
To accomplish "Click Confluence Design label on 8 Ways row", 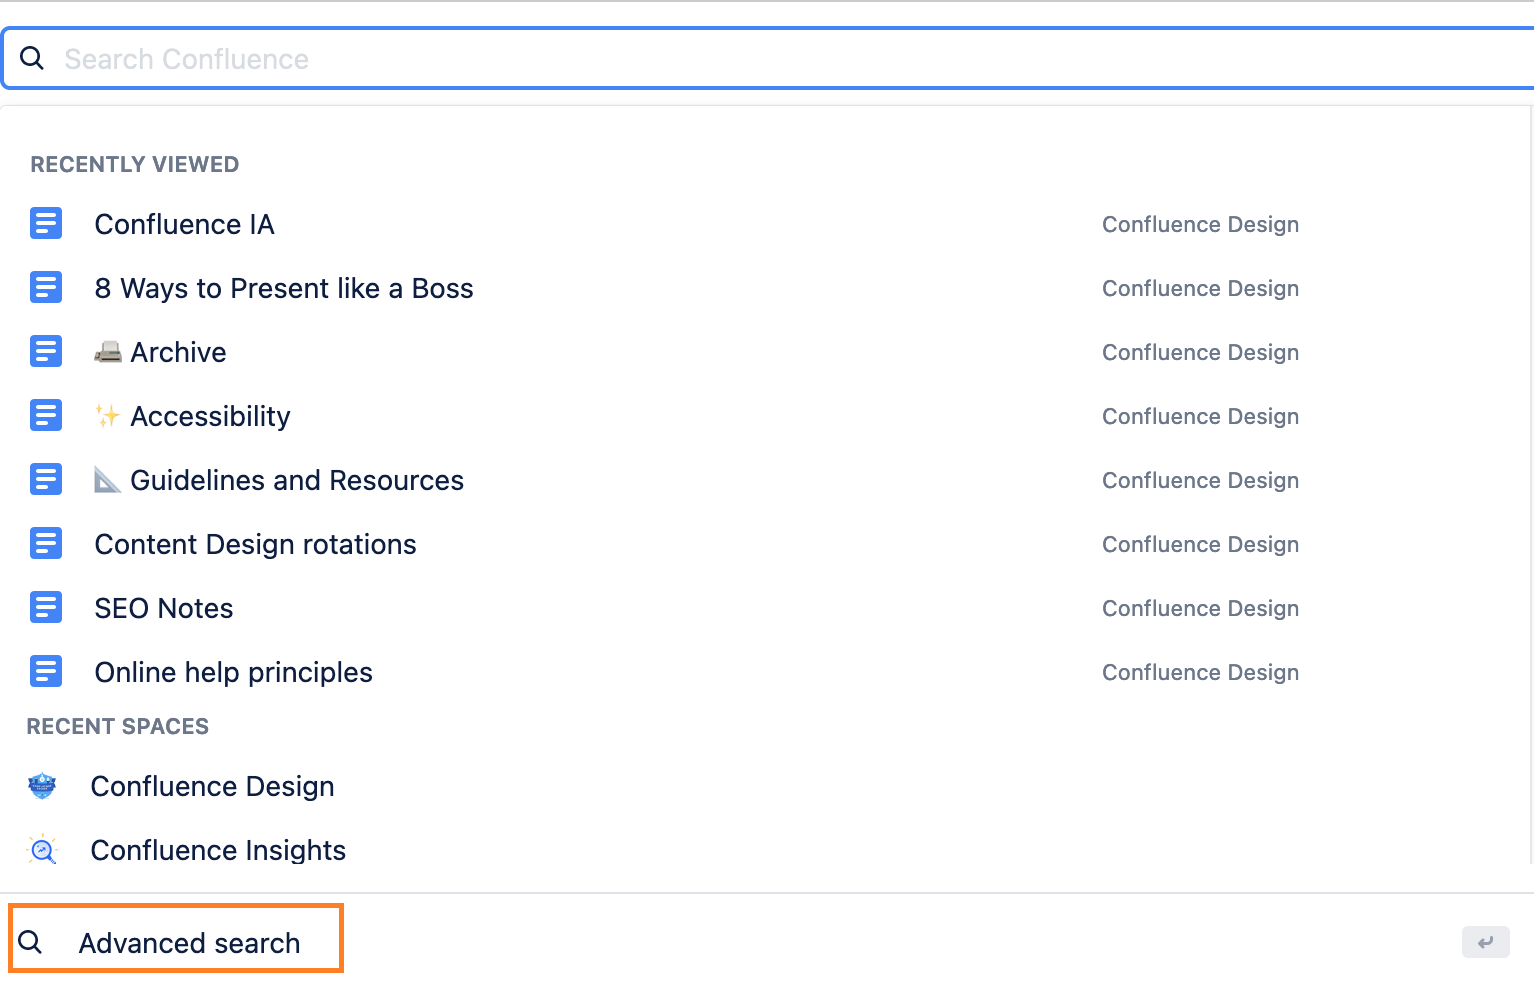I will tap(1200, 288).
